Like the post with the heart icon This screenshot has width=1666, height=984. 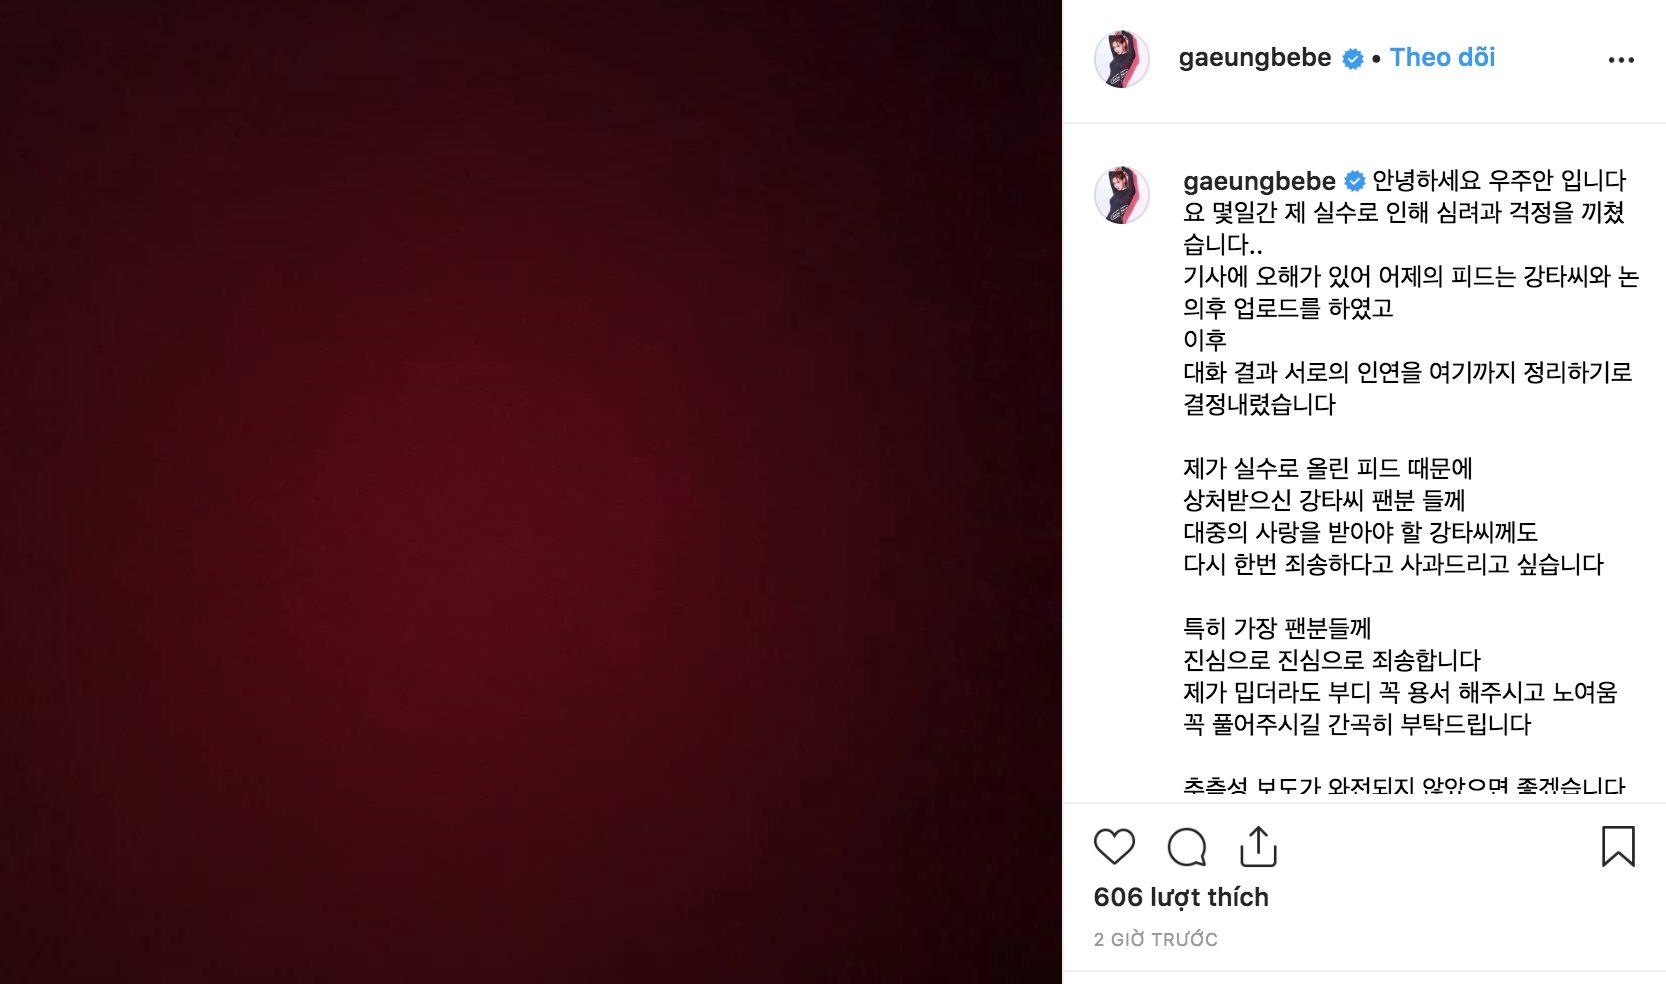tap(1114, 847)
